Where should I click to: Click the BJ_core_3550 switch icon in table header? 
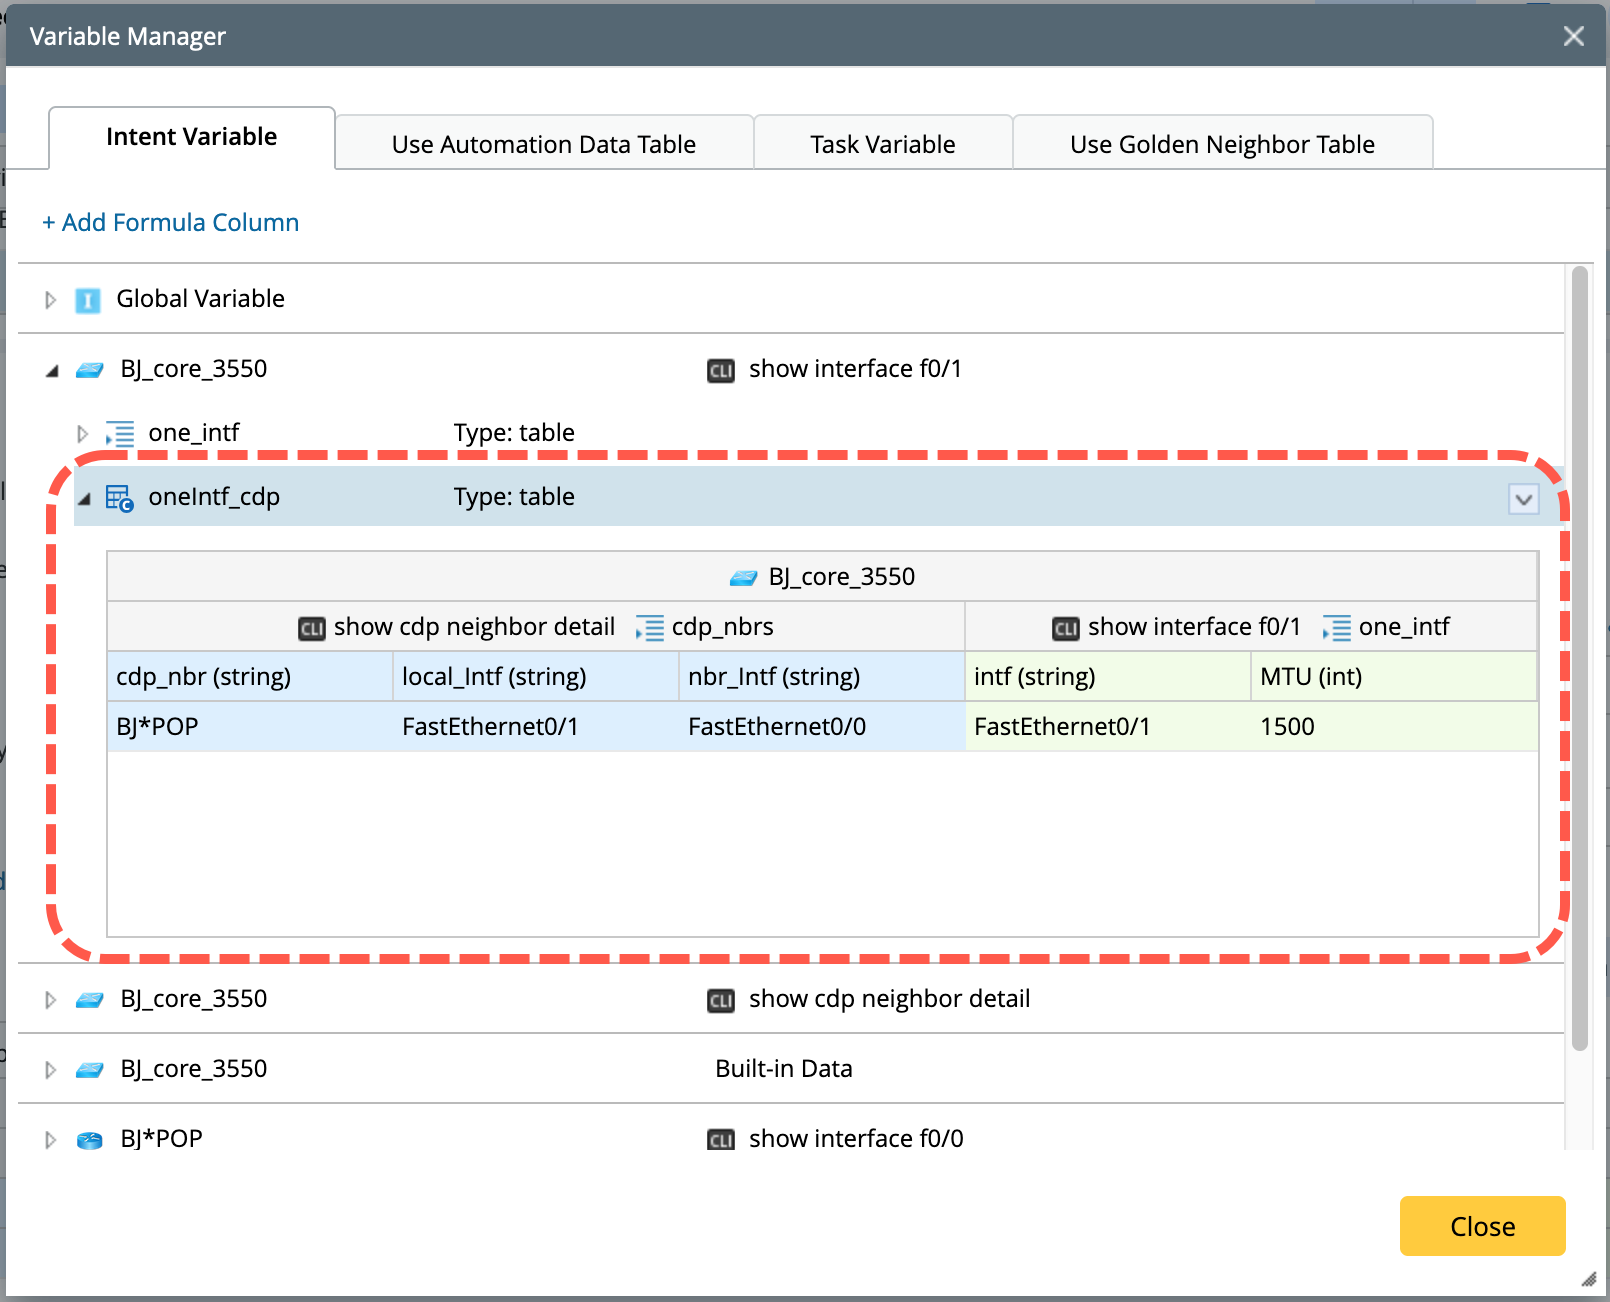point(743,578)
